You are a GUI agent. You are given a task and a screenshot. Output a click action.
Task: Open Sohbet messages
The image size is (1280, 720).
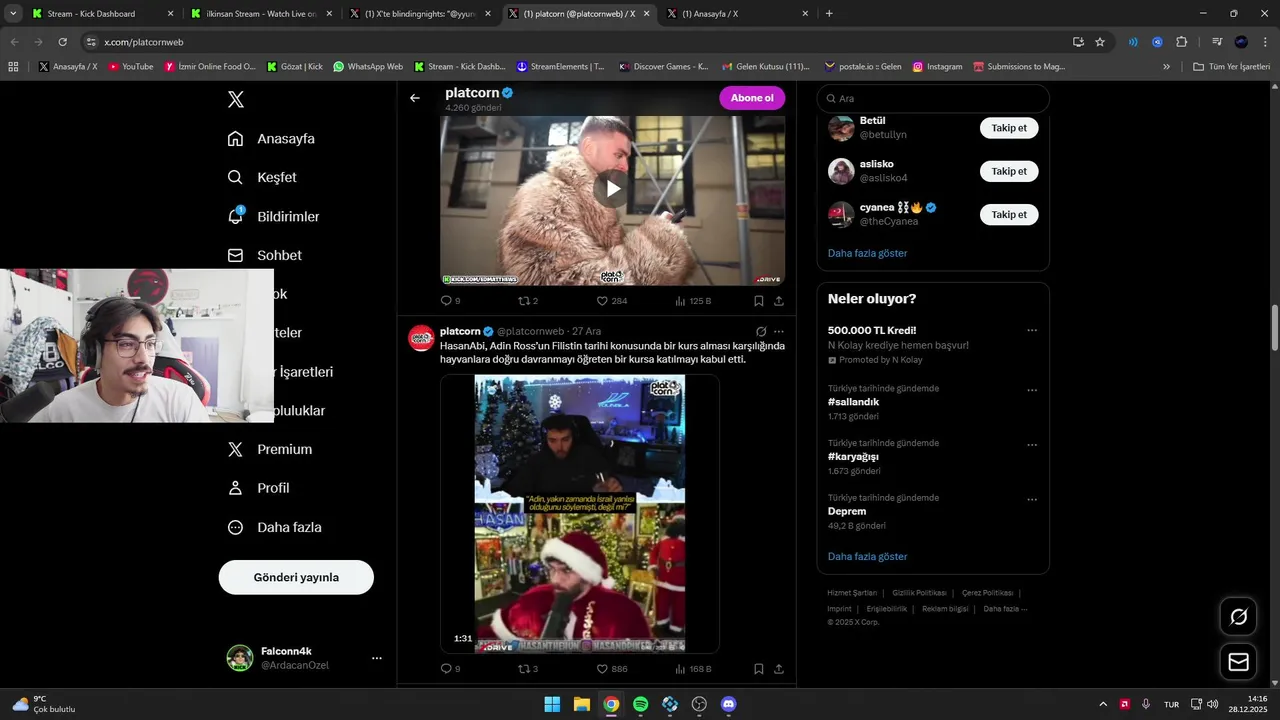tap(265, 255)
